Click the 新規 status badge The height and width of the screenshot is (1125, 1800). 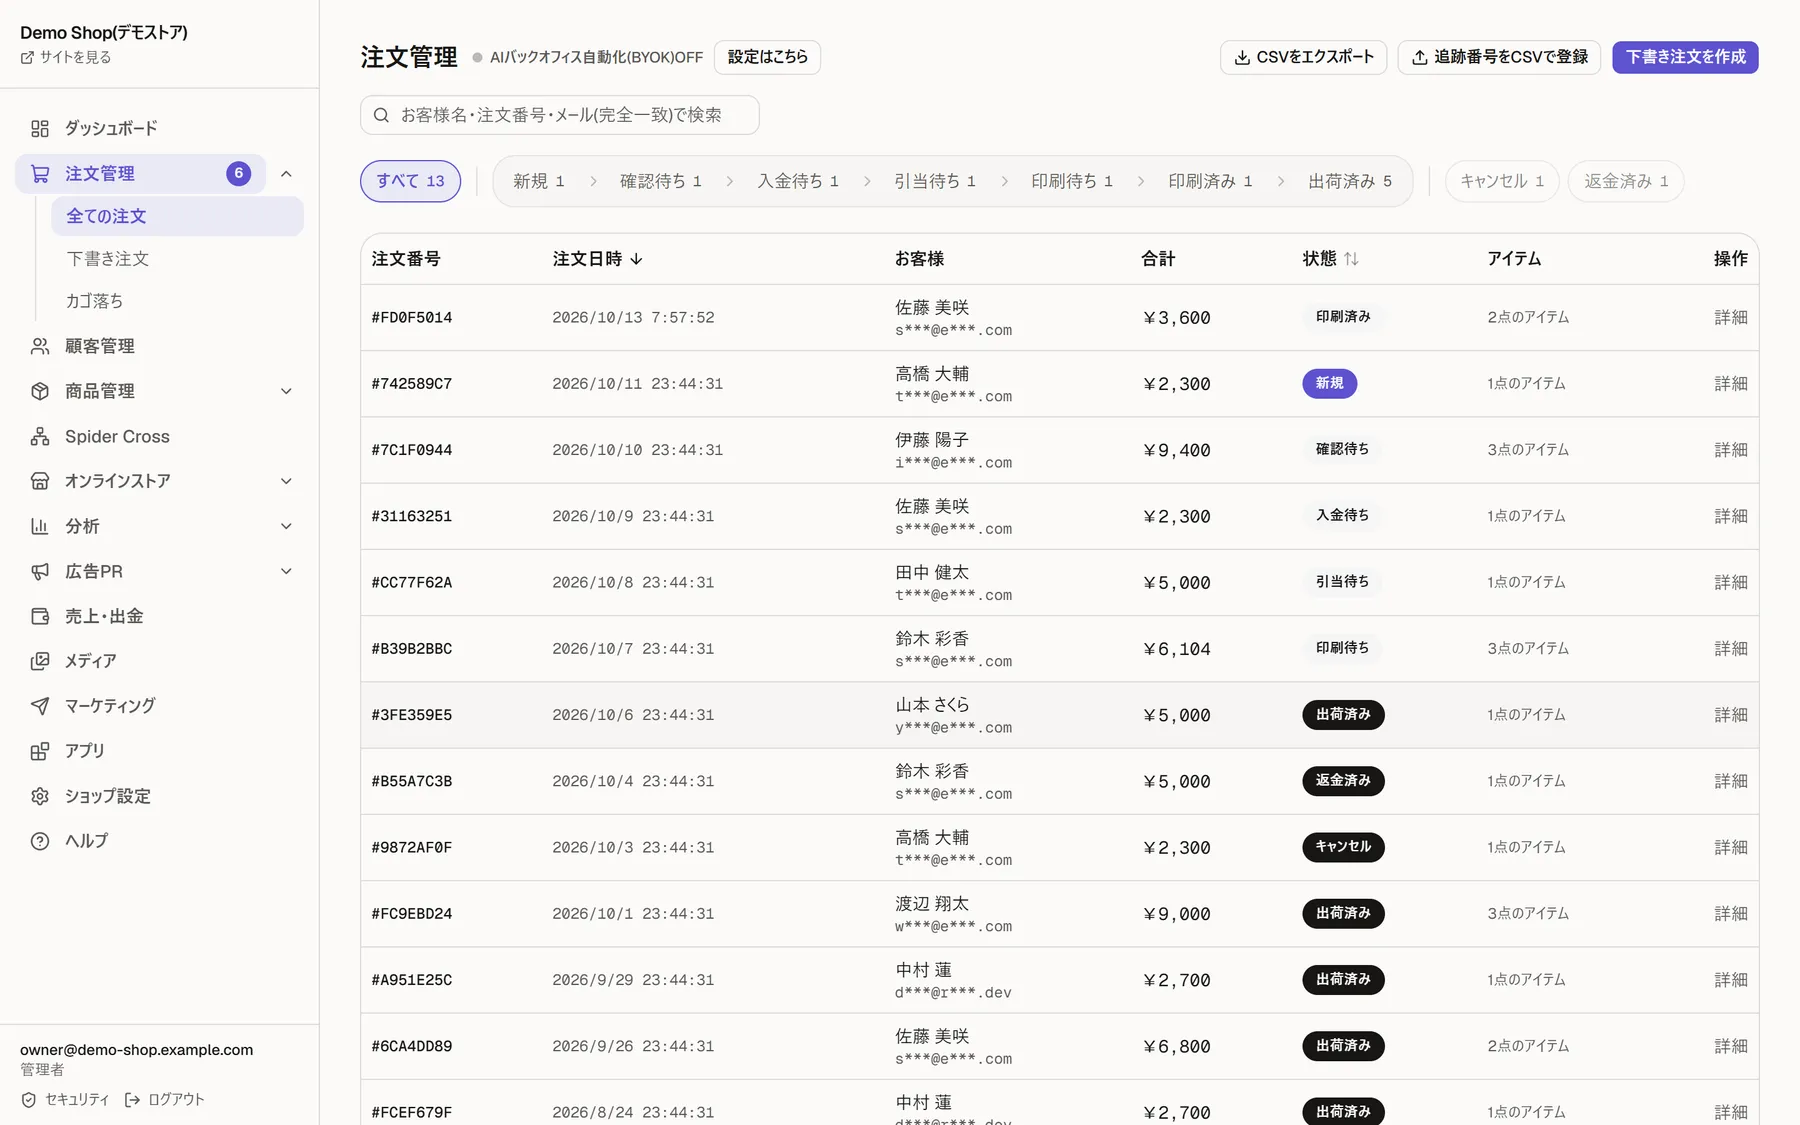click(x=1329, y=384)
